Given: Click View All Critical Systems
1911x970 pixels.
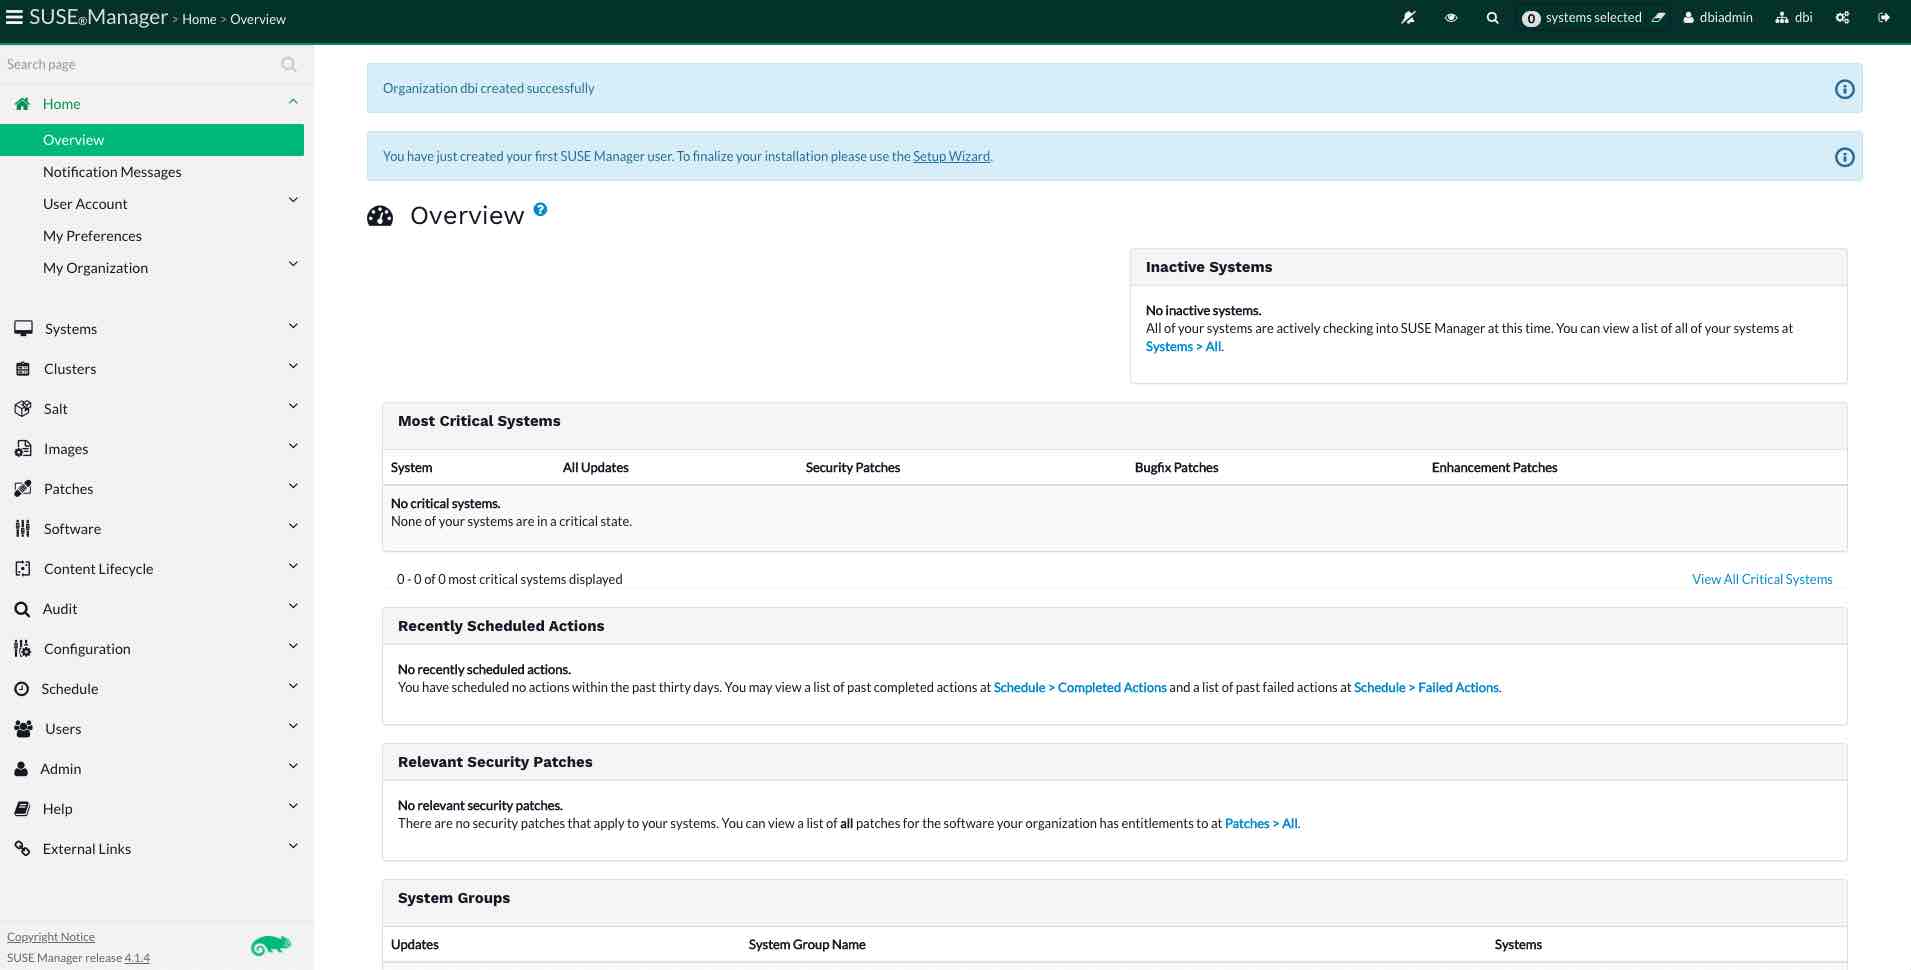Looking at the screenshot, I should pyautogui.click(x=1762, y=579).
